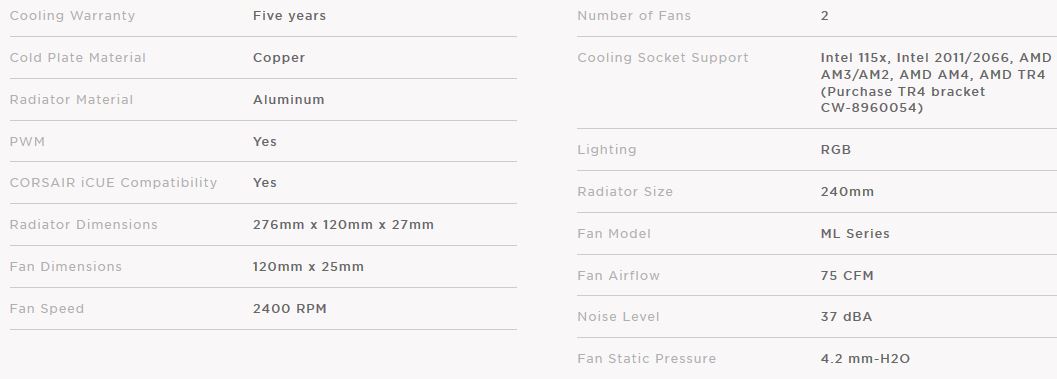Click the CORSAIR iCUE Compatibility label

coord(113,183)
